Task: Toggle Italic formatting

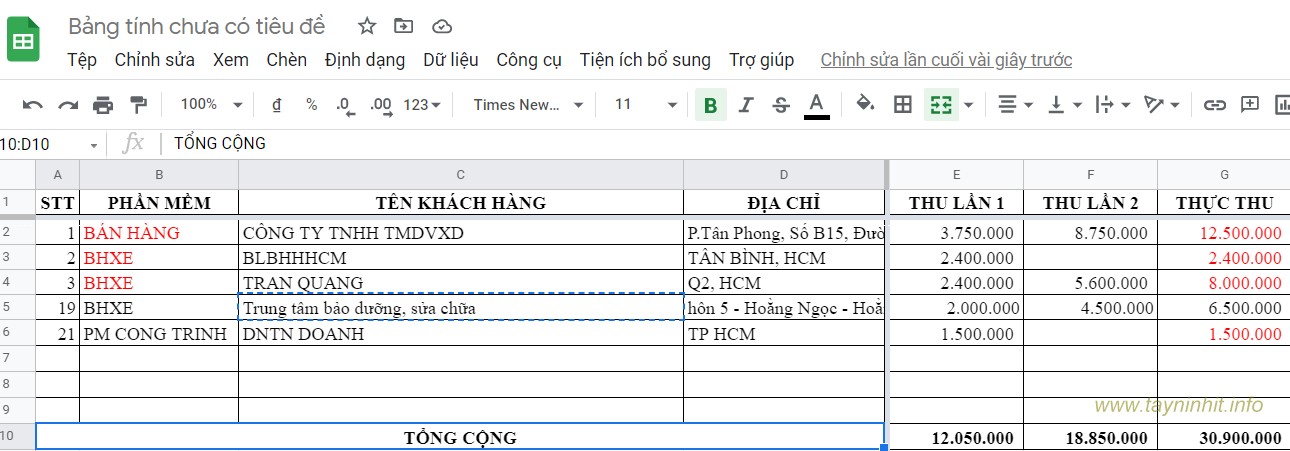Action: (745, 105)
